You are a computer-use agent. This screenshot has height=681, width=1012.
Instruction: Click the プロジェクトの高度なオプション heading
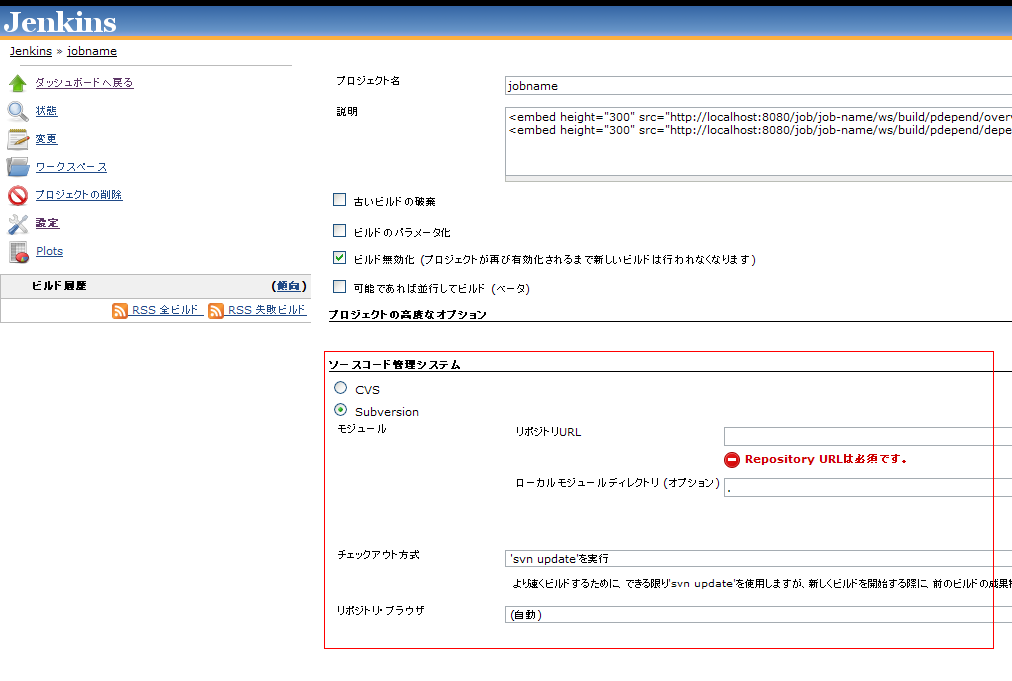point(408,315)
